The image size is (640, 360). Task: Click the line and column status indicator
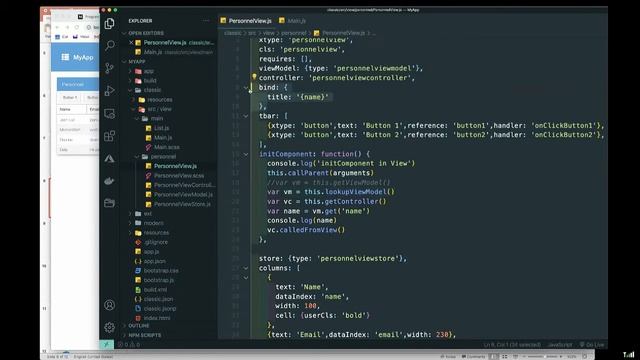coord(512,345)
